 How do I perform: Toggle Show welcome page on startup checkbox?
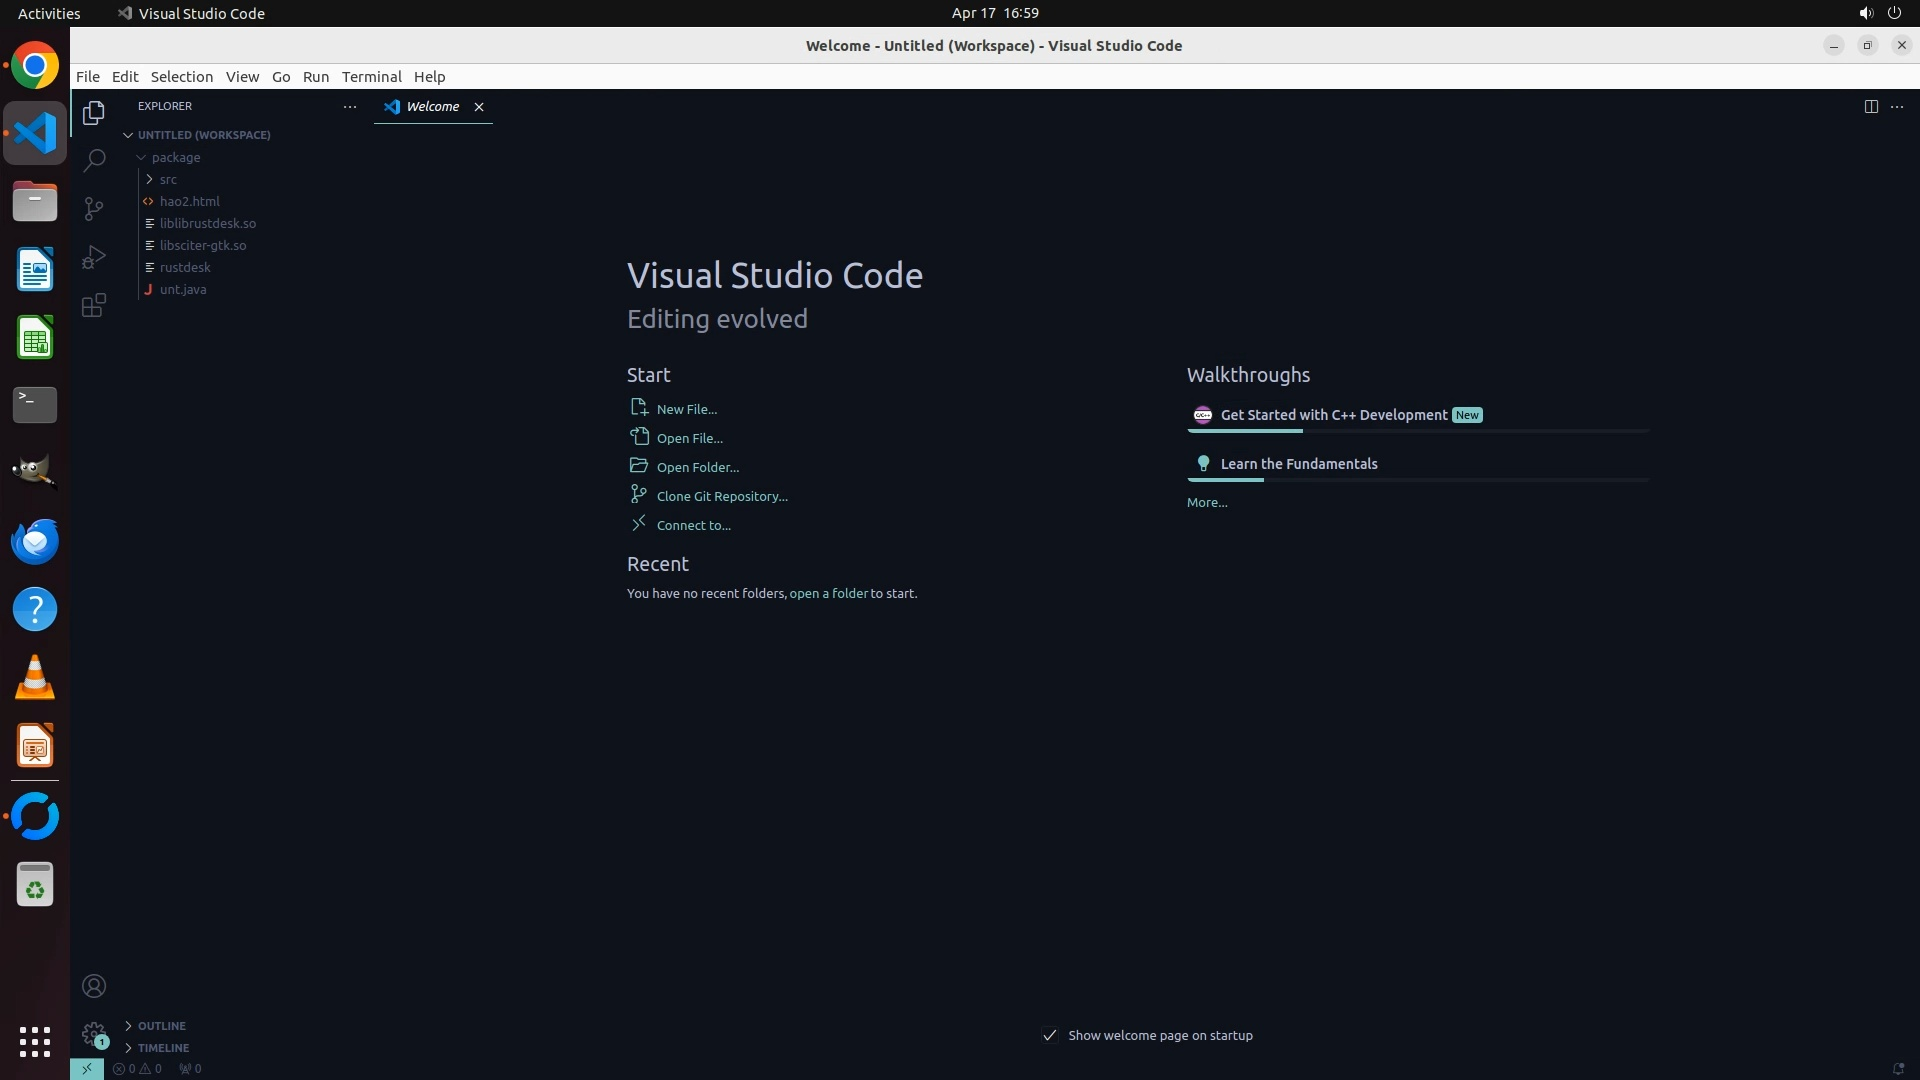coord(1049,1035)
